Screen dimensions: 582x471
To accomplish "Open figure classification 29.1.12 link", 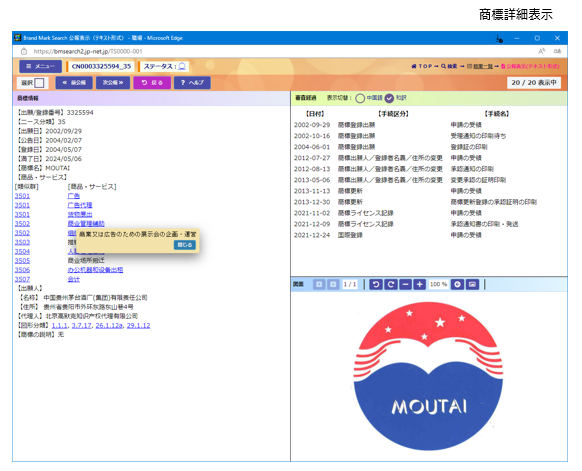I will click(138, 326).
